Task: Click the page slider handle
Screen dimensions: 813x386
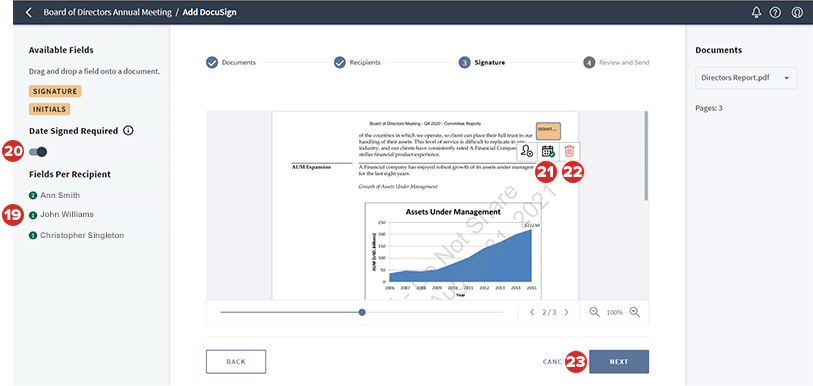Action: click(362, 312)
